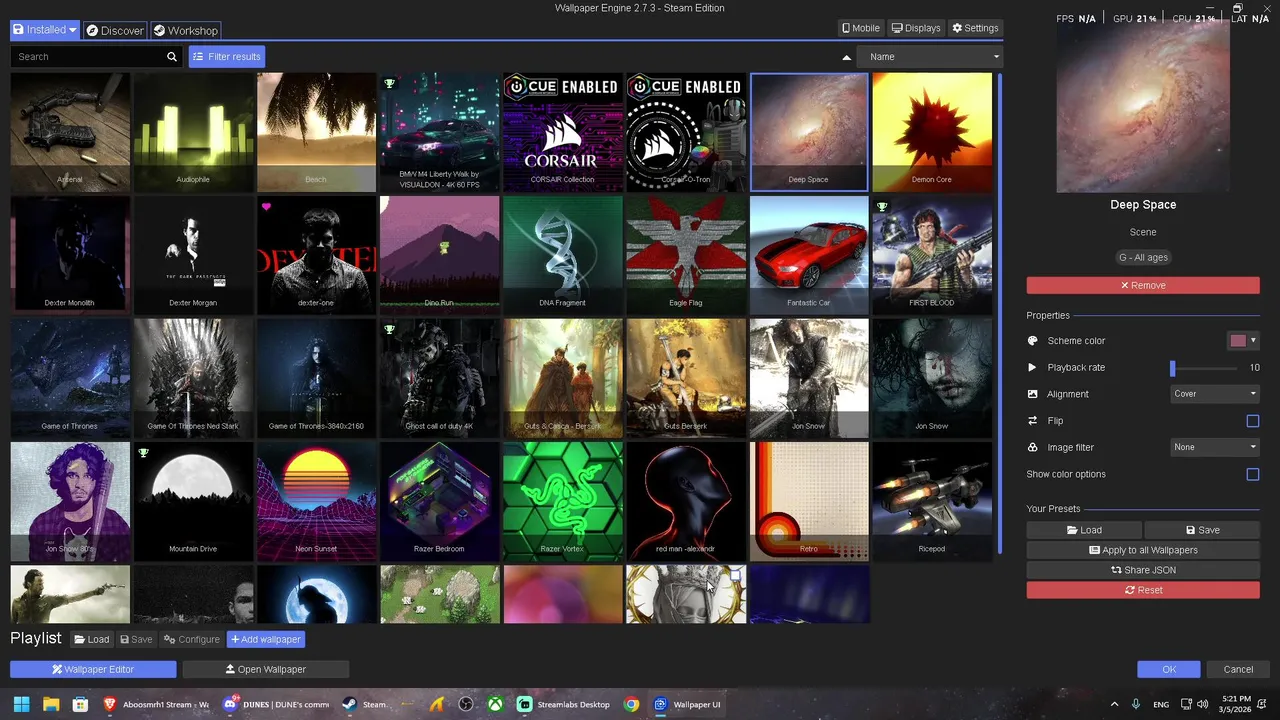Click the Filter results button

(x=226, y=57)
